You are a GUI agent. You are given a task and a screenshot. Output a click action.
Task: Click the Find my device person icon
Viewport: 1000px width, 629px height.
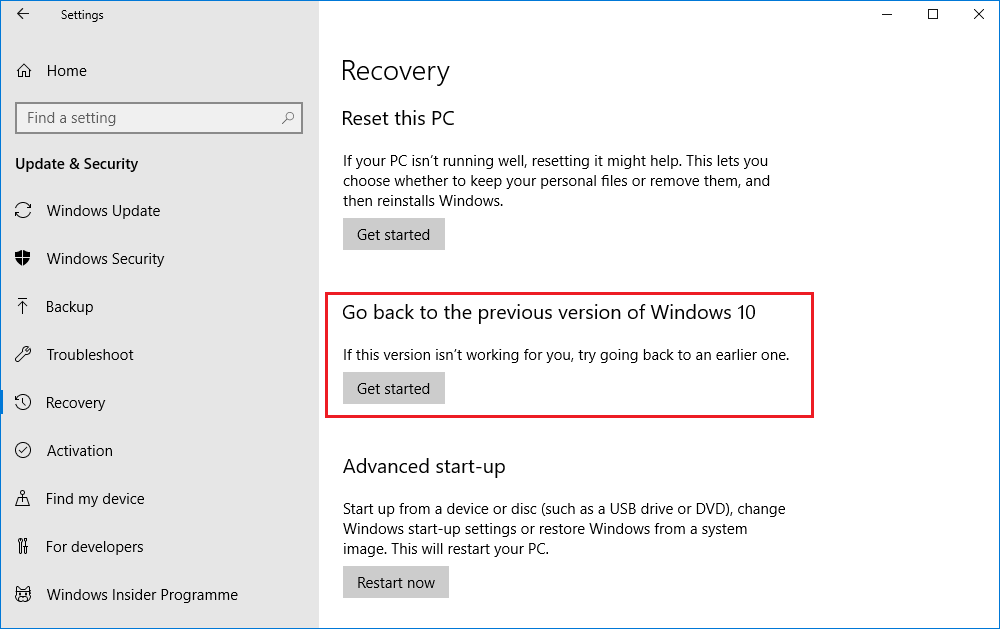23,498
